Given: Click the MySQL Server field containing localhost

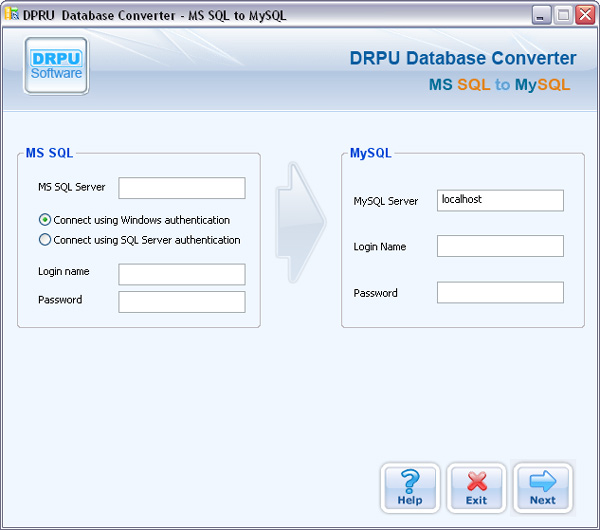Looking at the screenshot, I should coord(500,201).
